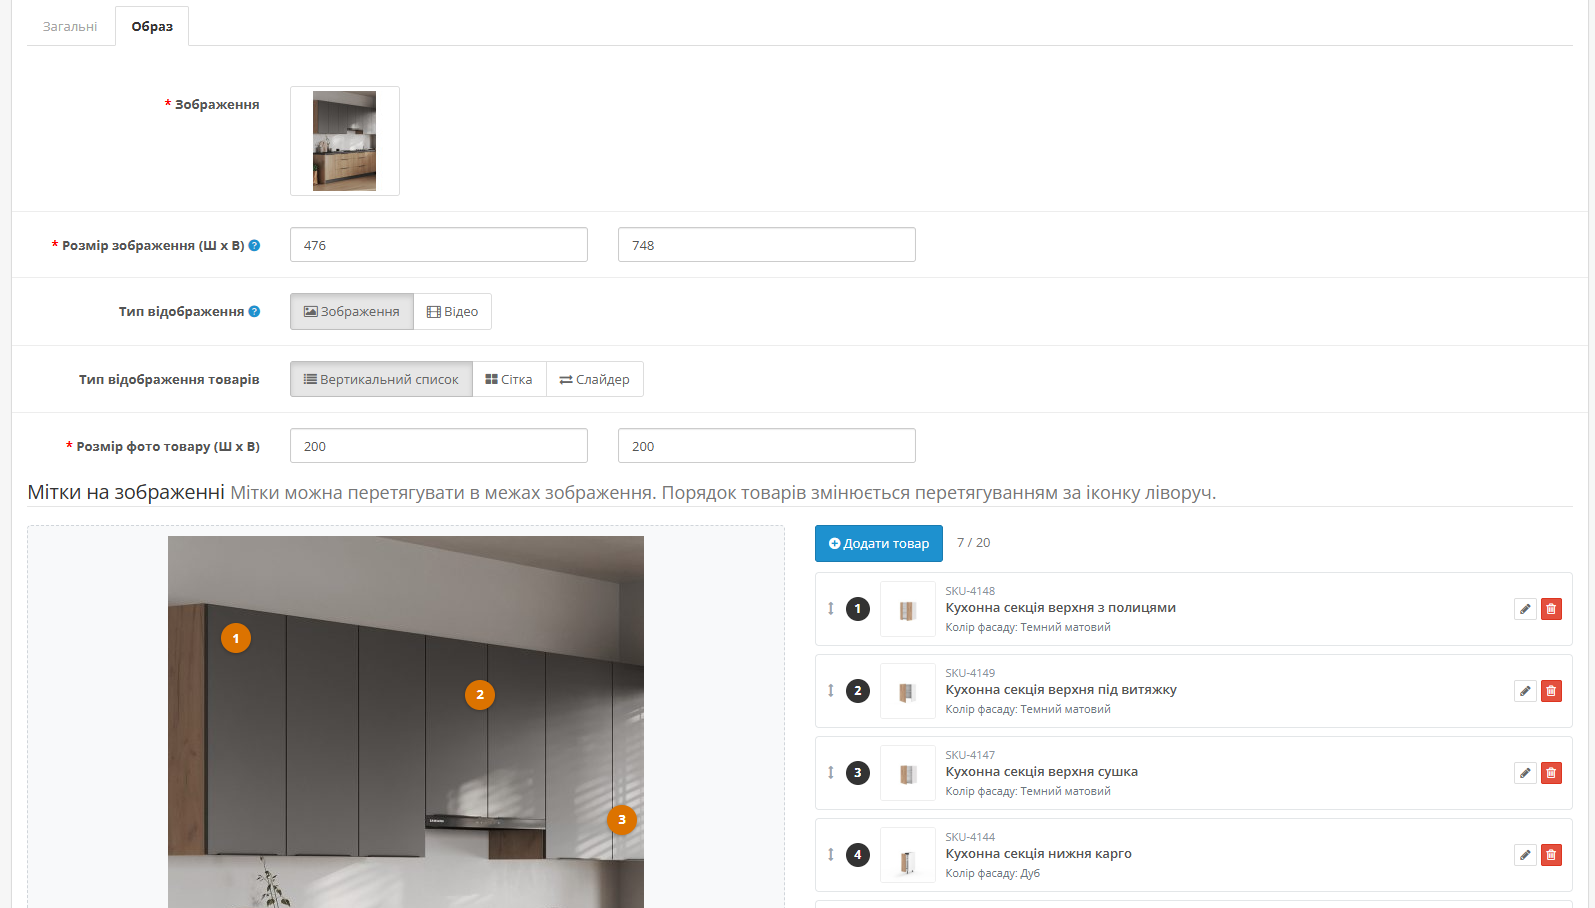The height and width of the screenshot is (908, 1595).
Task: Focus product photo height field
Action: pyautogui.click(x=767, y=446)
